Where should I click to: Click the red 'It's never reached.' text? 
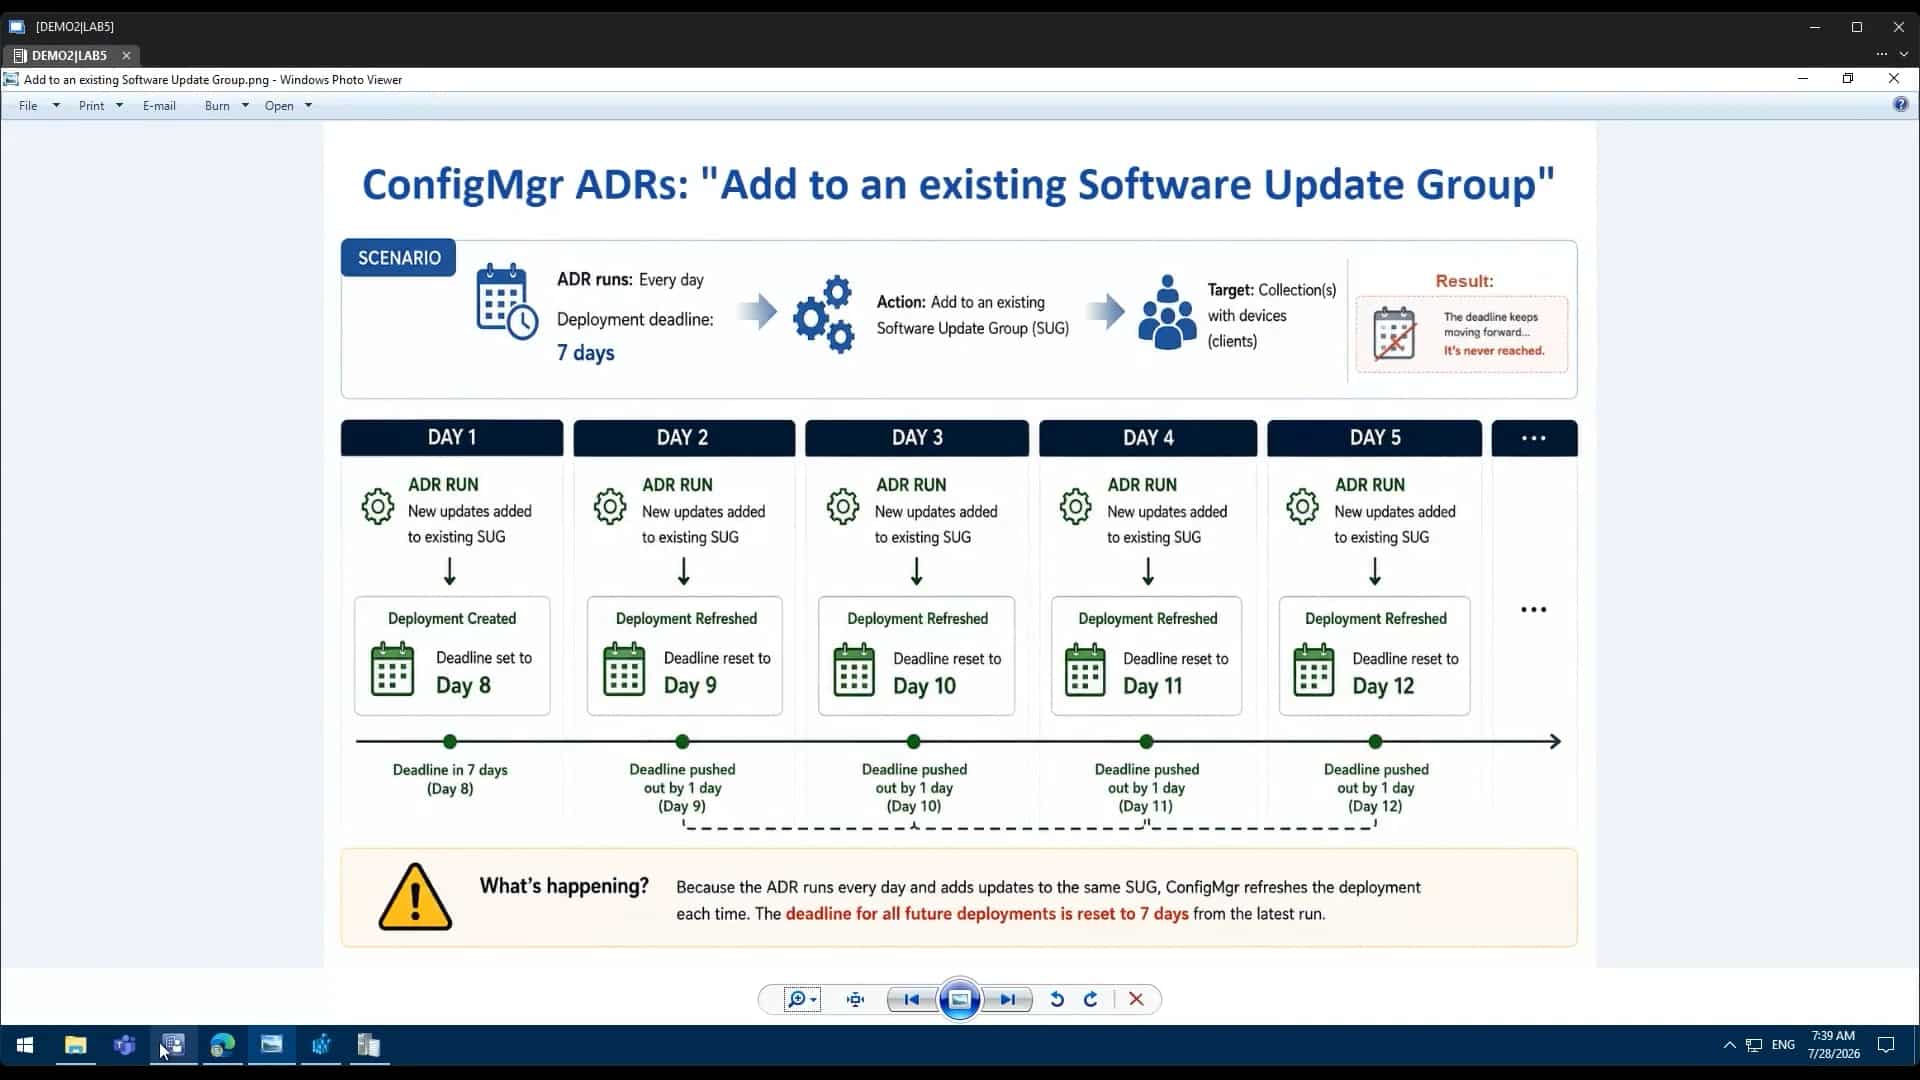(x=1494, y=351)
